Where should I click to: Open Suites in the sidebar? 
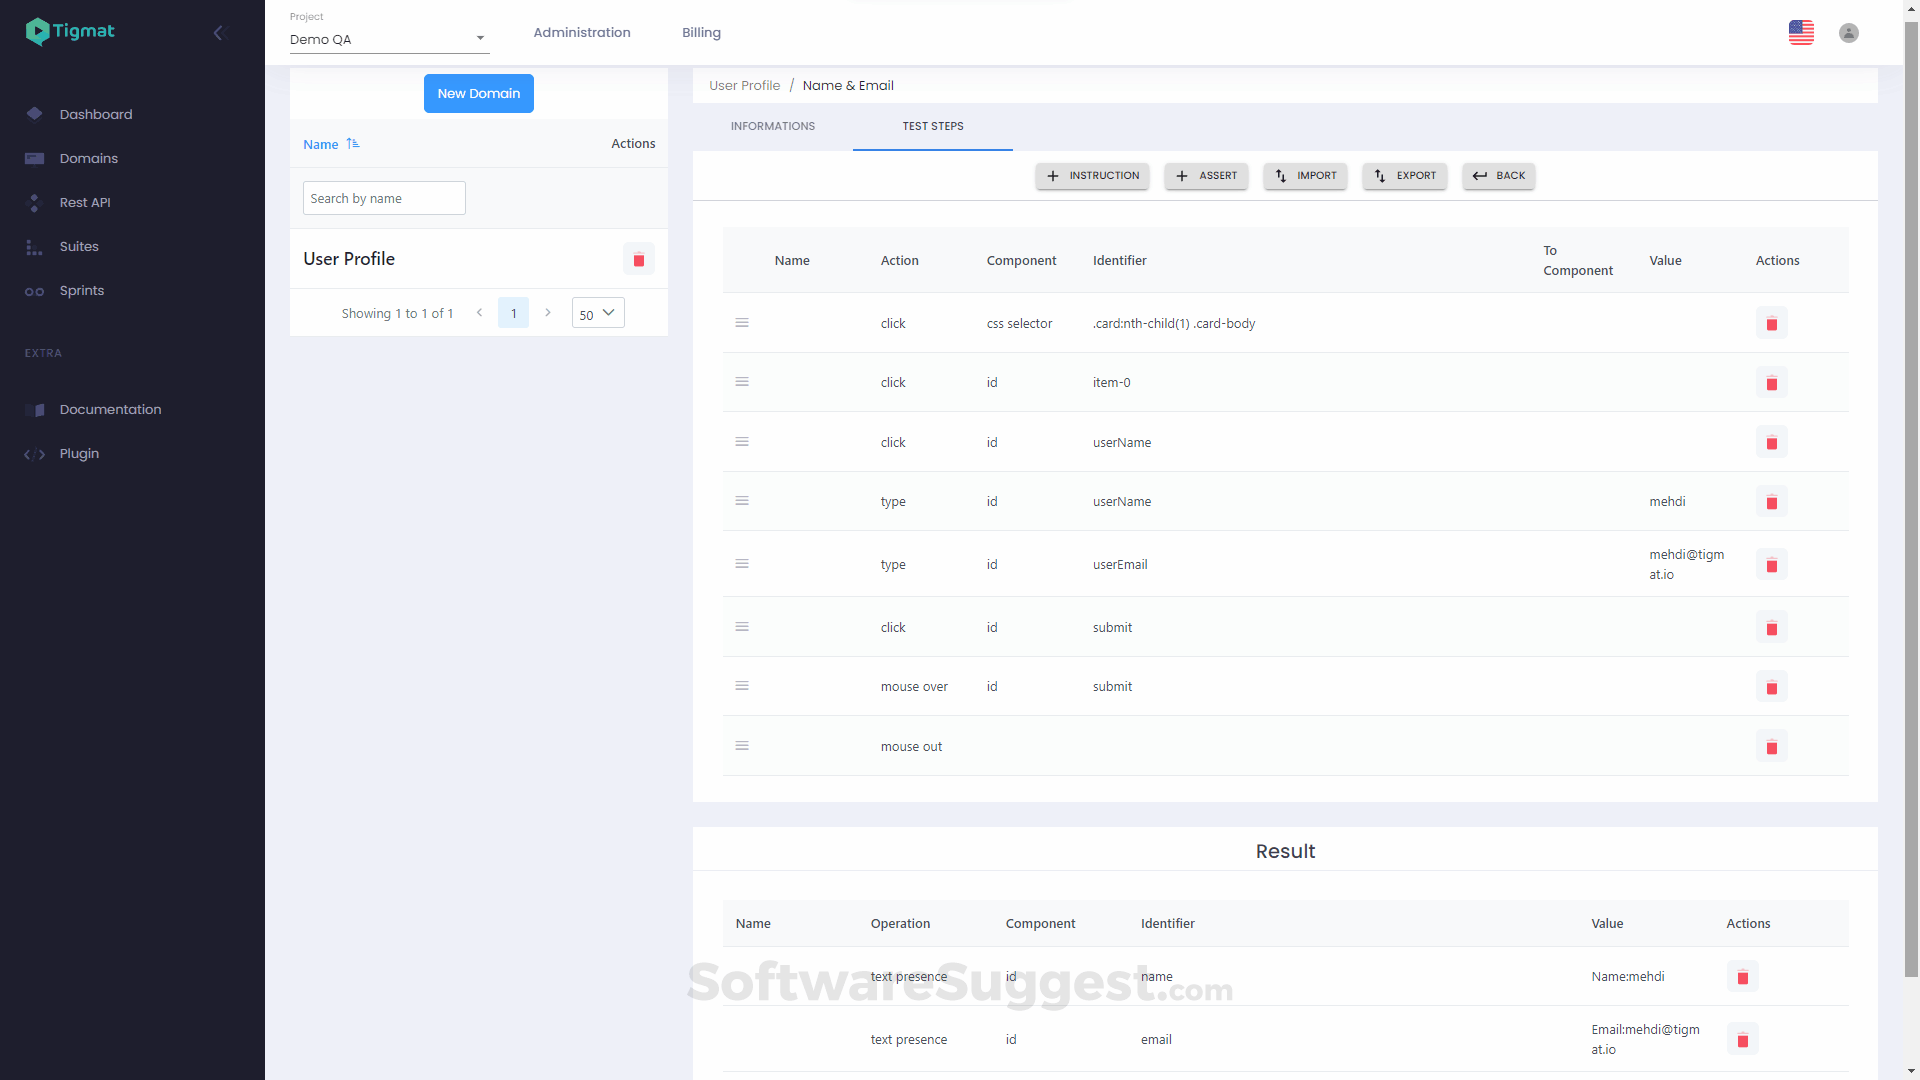(79, 247)
